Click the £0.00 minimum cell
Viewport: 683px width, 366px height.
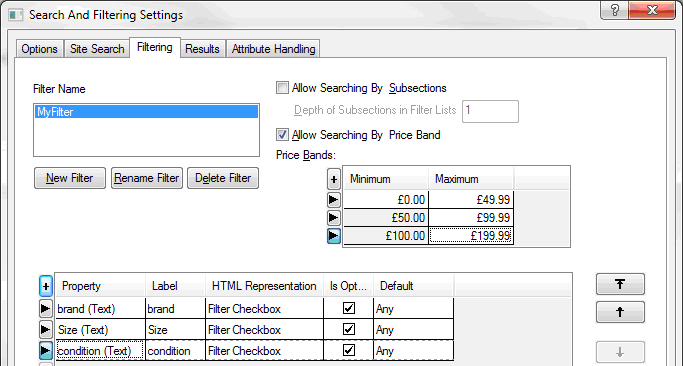click(386, 200)
